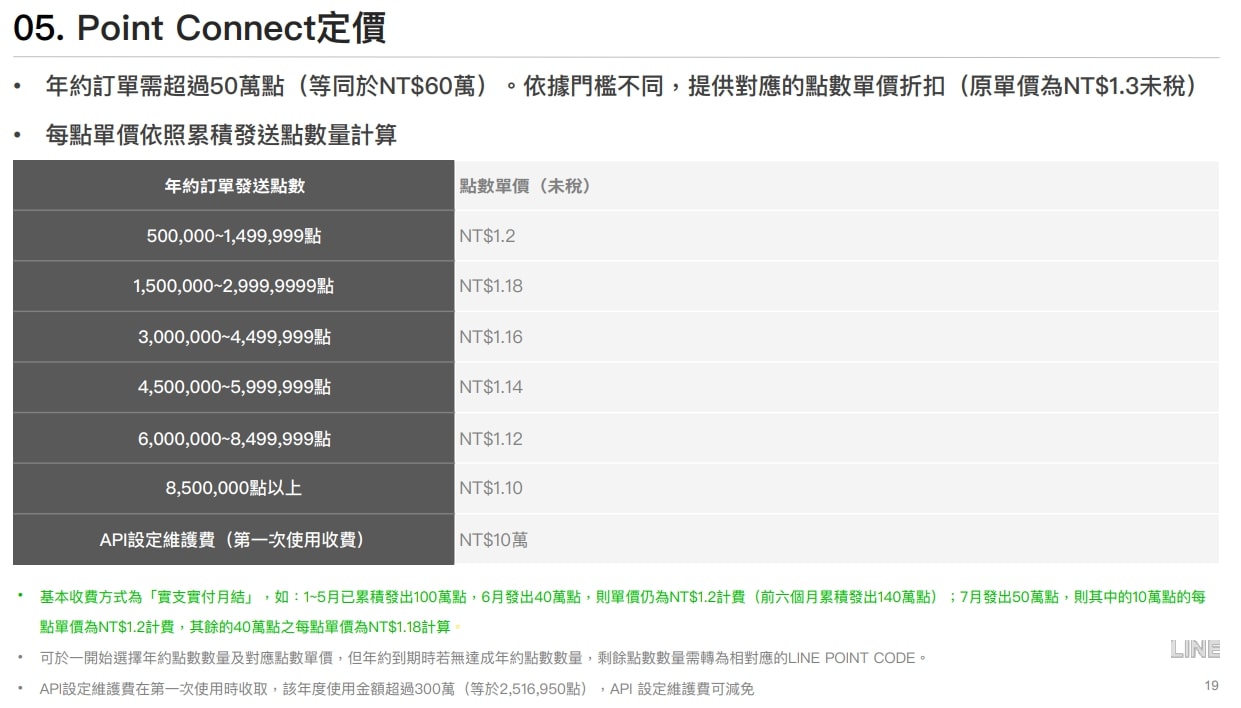Select the NT$1.14 price cell
Image resolution: width=1241 pixels, height=708 pixels.
pyautogui.click(x=491, y=387)
